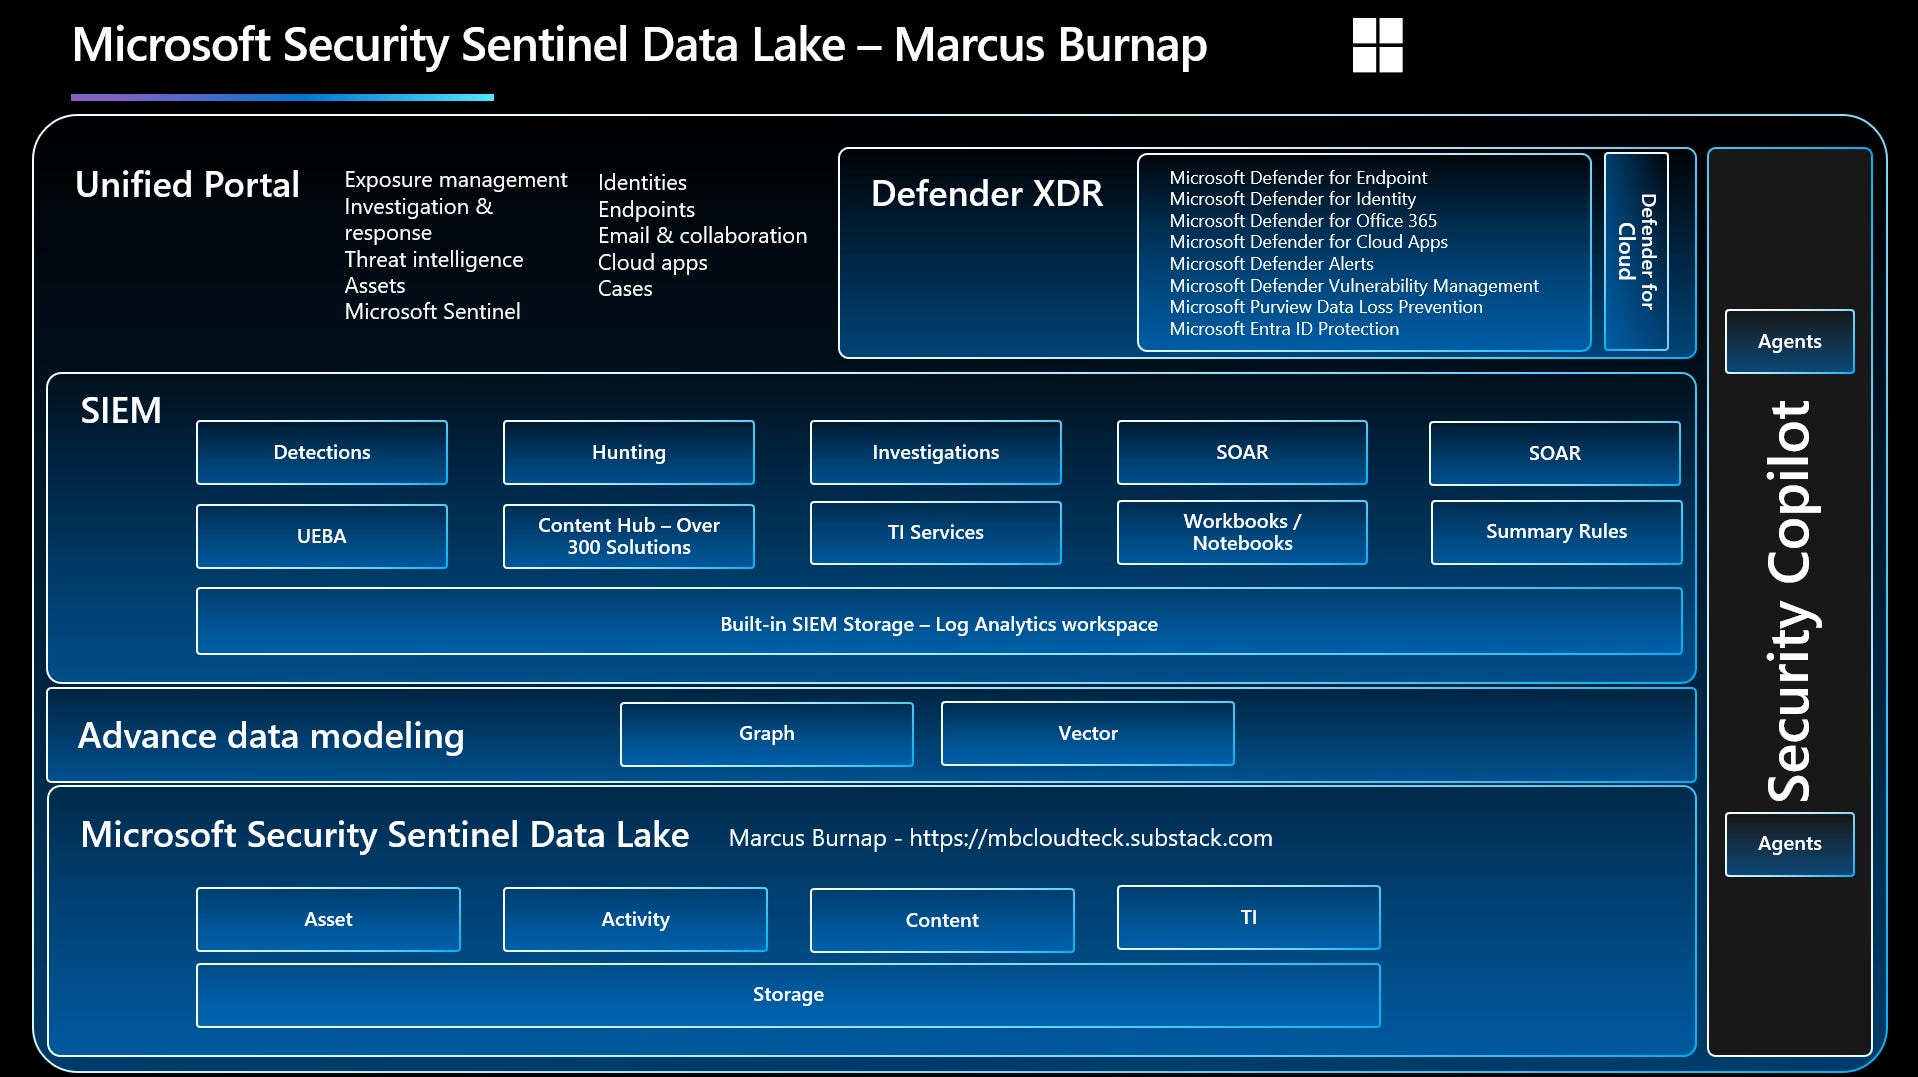This screenshot has height=1077, width=1918.
Task: Select Investigation & response text
Action: [x=418, y=219]
